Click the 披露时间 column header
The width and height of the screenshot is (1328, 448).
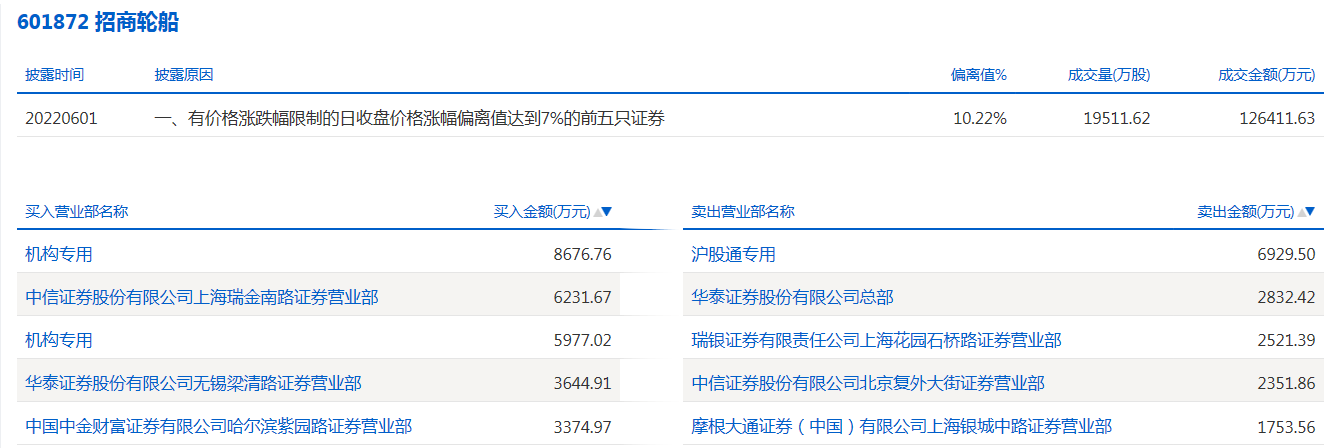tap(54, 75)
